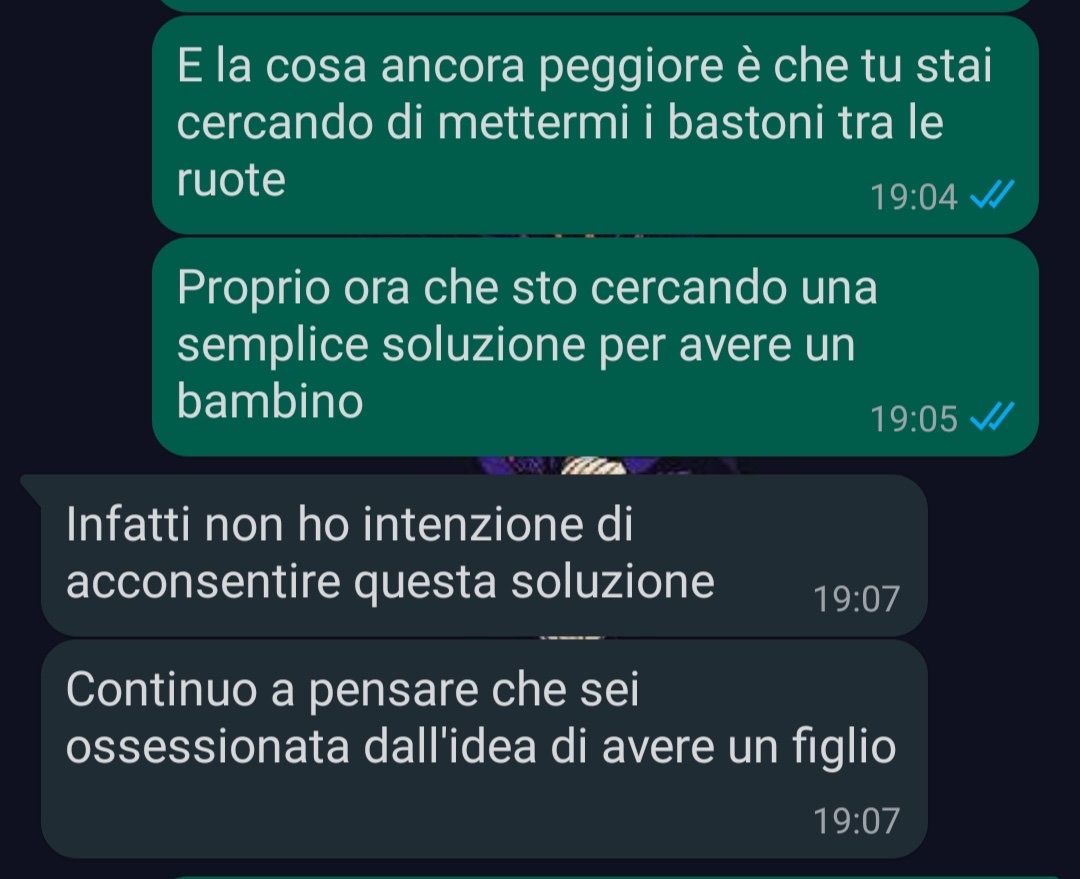Click the word "ruote"

(231, 180)
